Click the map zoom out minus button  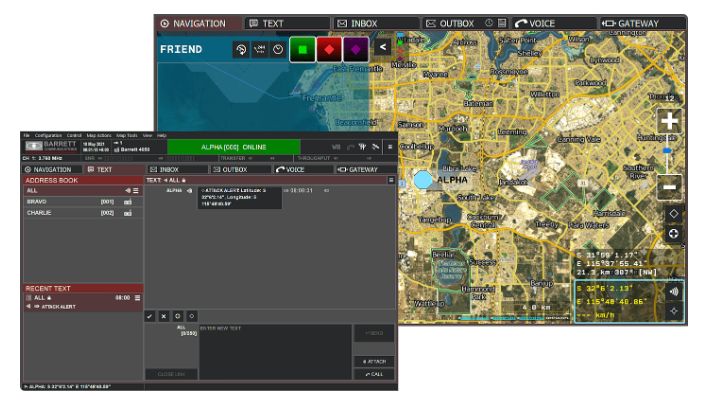(x=670, y=186)
